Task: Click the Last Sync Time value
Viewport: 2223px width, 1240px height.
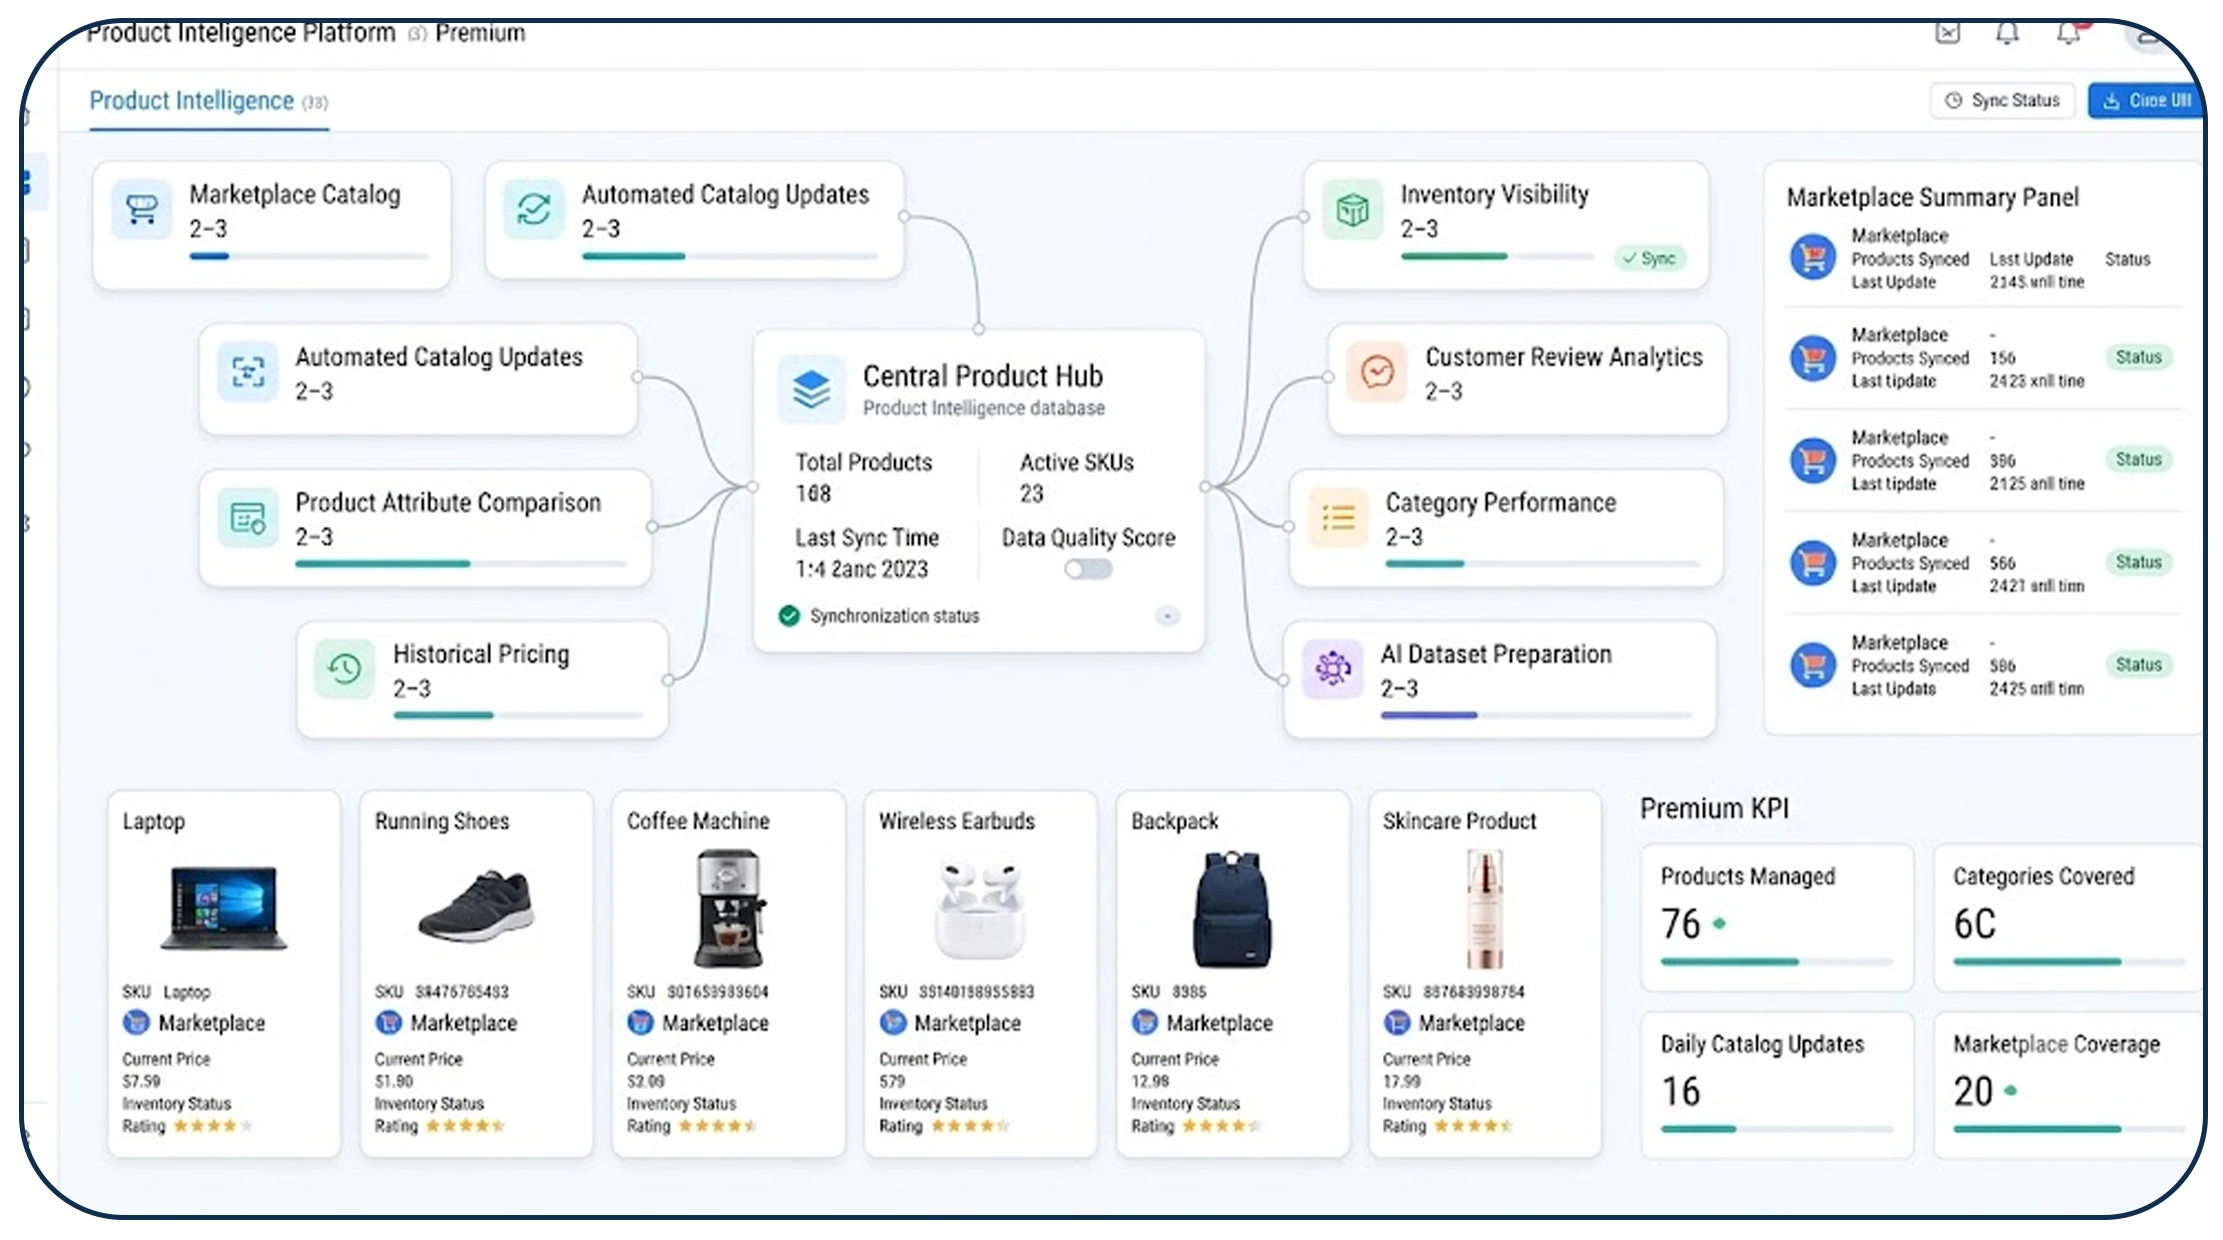Action: (861, 569)
